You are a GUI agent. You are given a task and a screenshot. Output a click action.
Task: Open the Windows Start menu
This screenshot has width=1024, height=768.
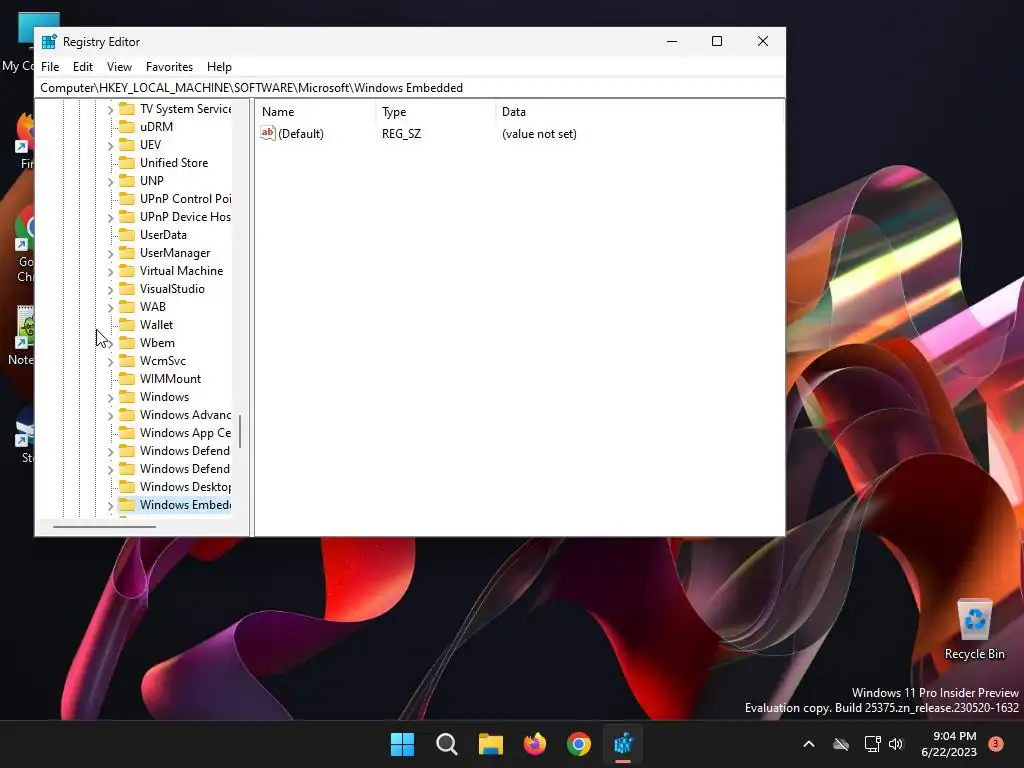pos(402,744)
